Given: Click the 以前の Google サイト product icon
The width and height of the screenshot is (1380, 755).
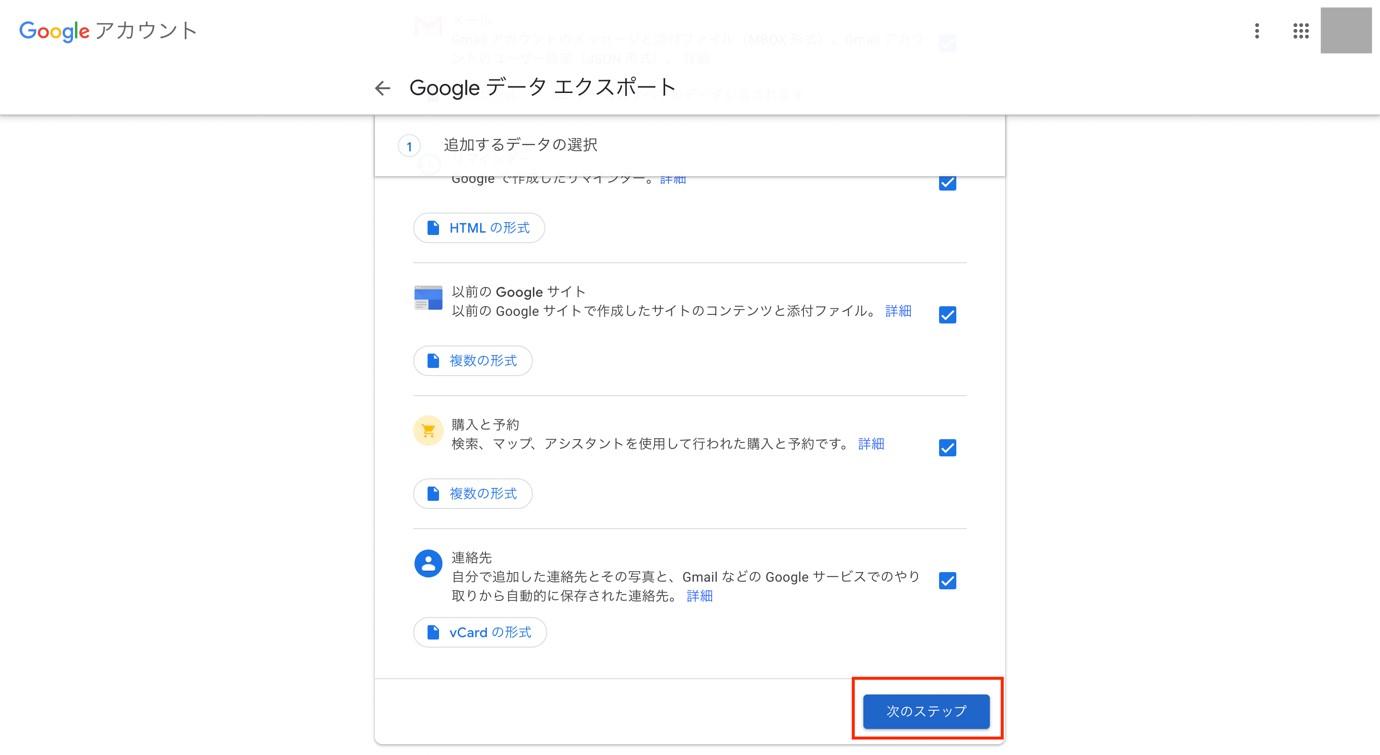Looking at the screenshot, I should click(427, 297).
